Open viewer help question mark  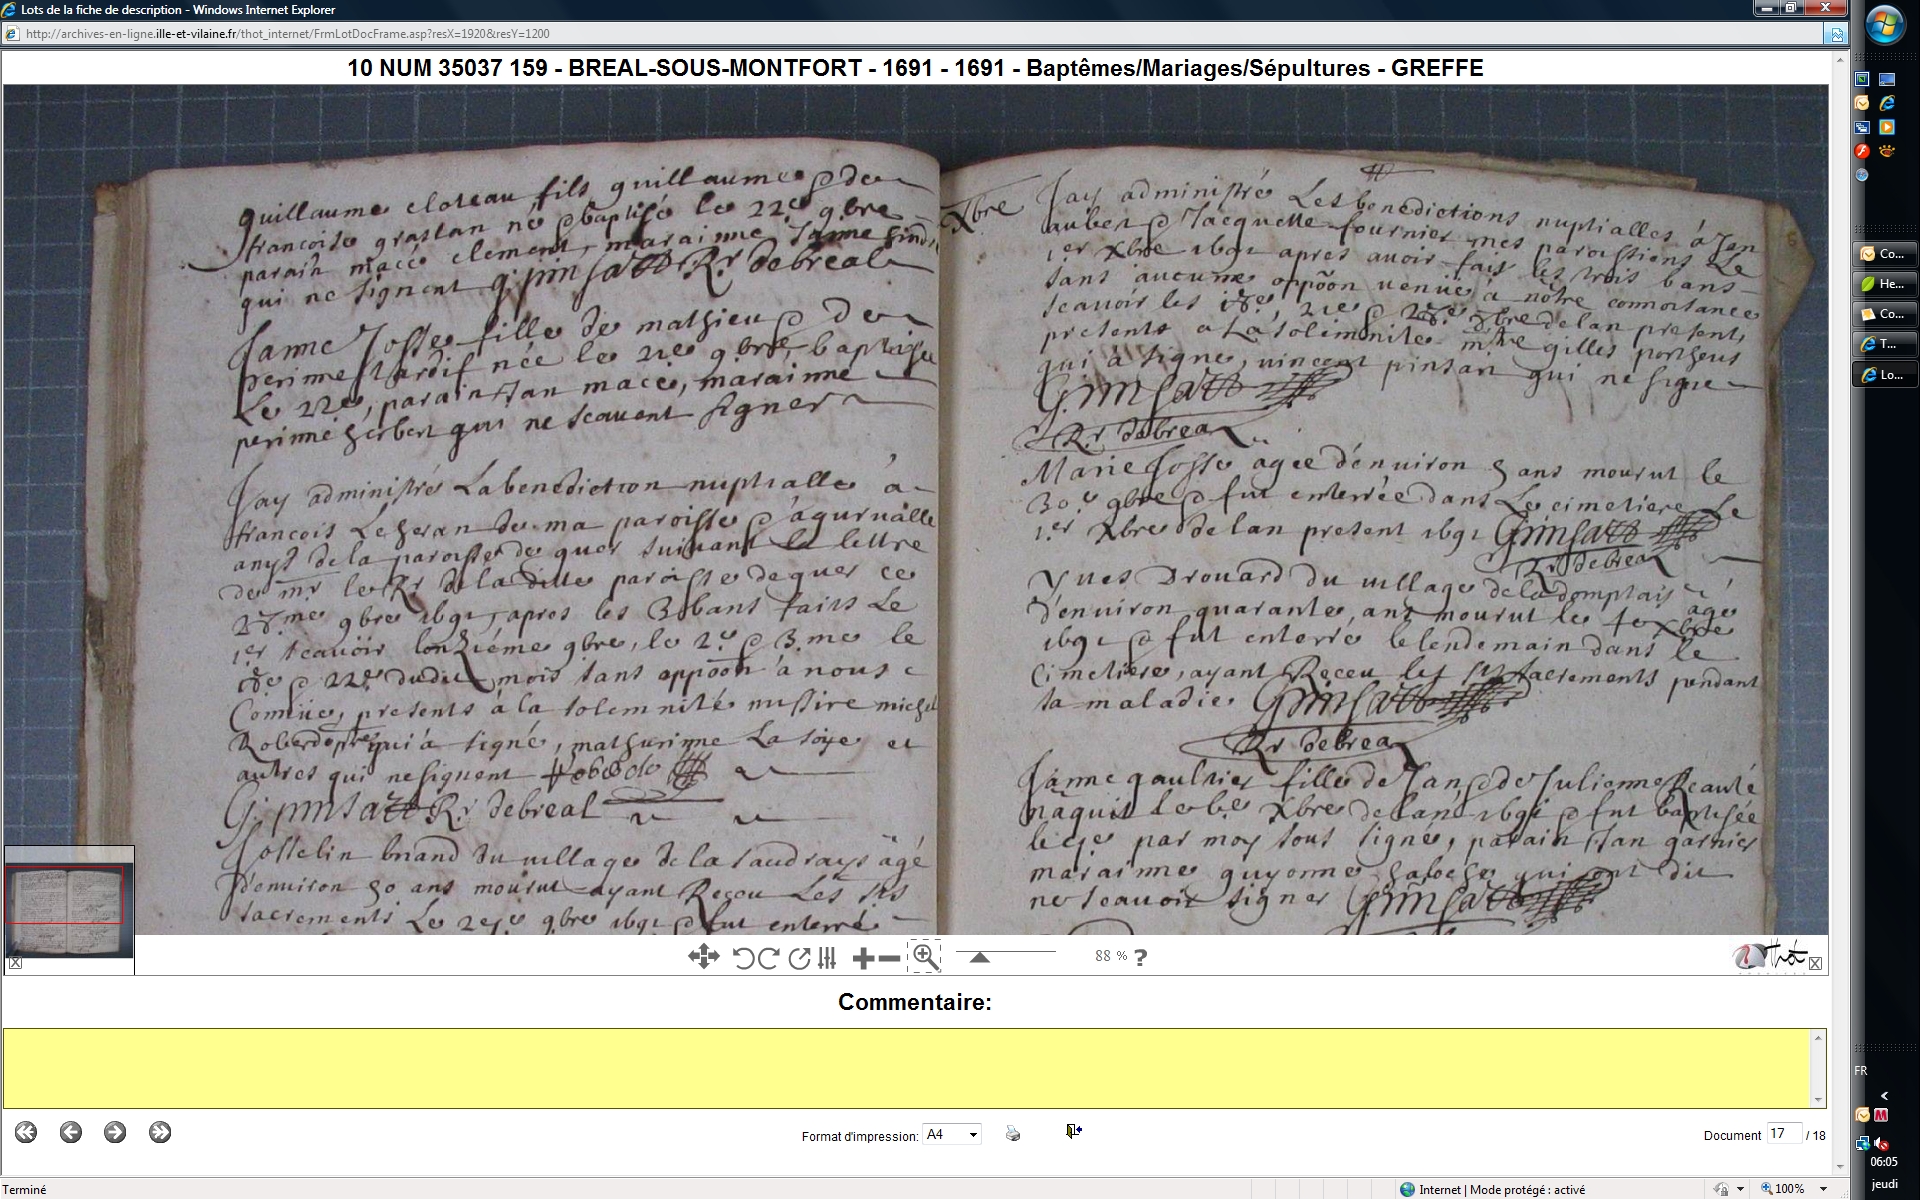pos(1141,957)
